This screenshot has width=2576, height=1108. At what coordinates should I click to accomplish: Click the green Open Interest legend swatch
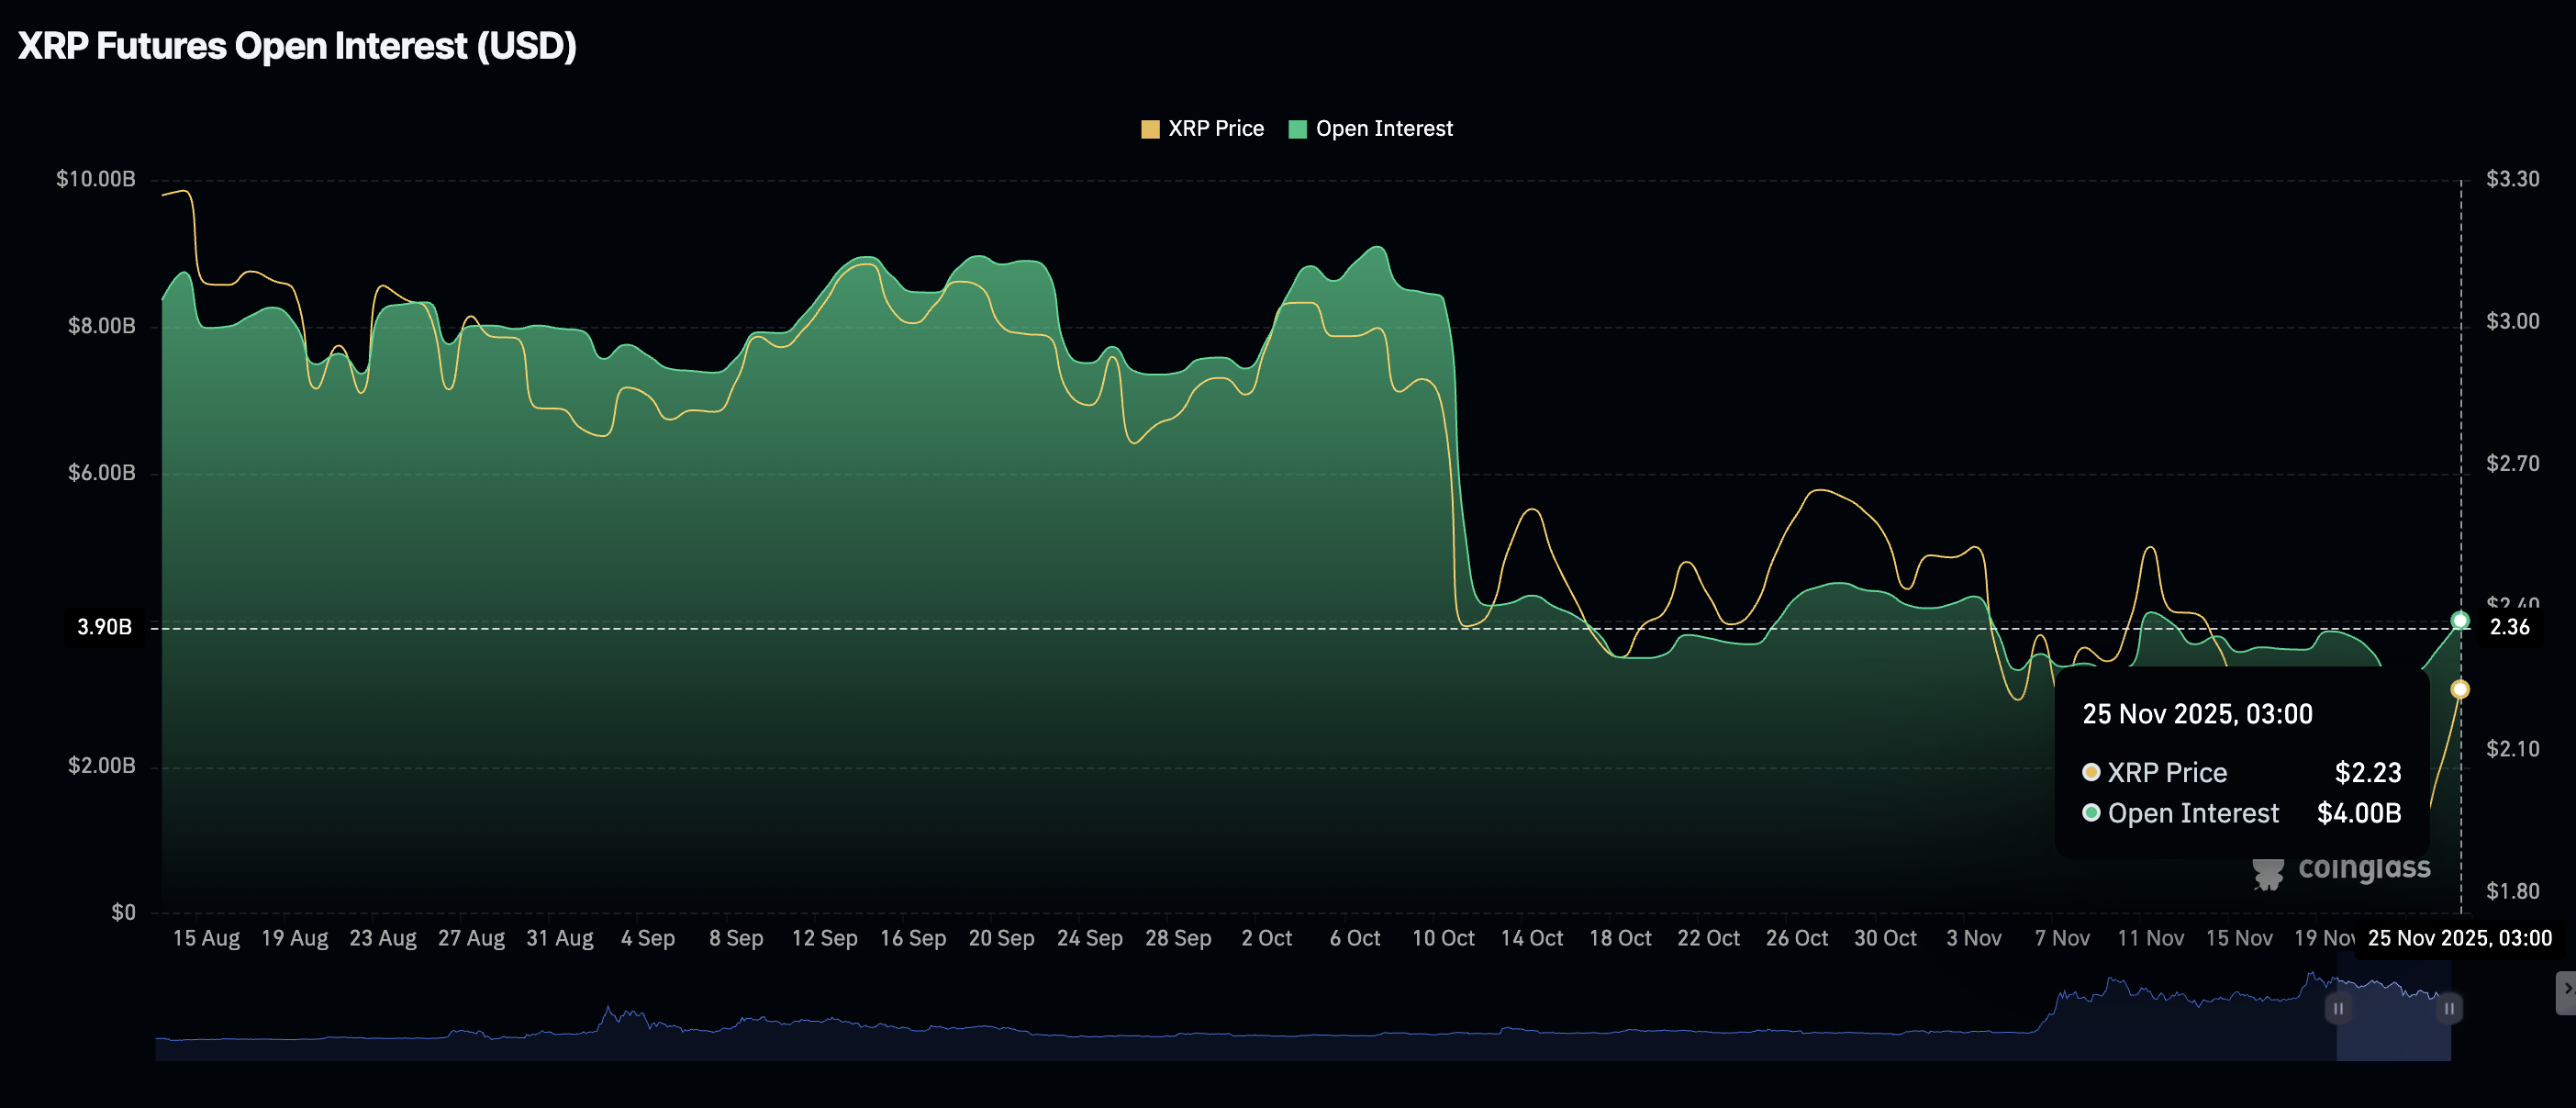(x=1299, y=128)
